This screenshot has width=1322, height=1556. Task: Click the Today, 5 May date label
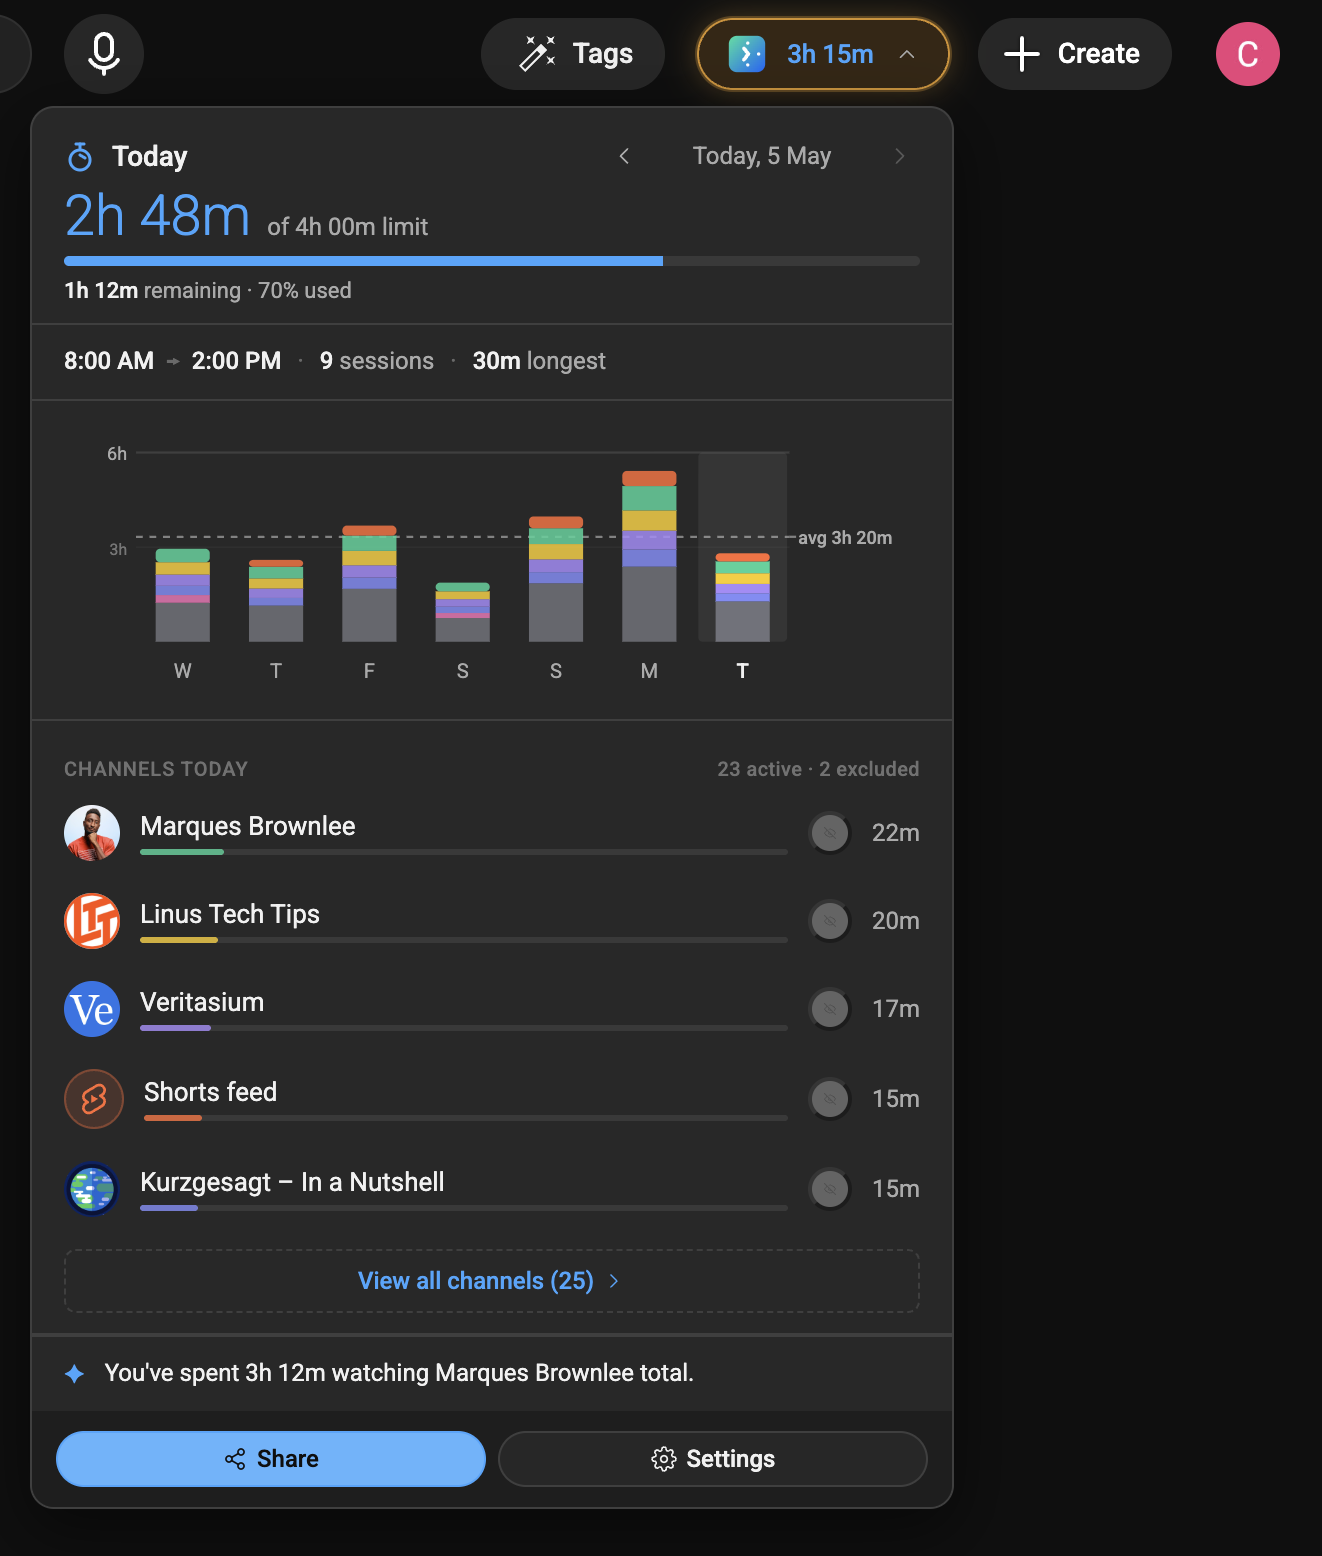pyautogui.click(x=762, y=156)
